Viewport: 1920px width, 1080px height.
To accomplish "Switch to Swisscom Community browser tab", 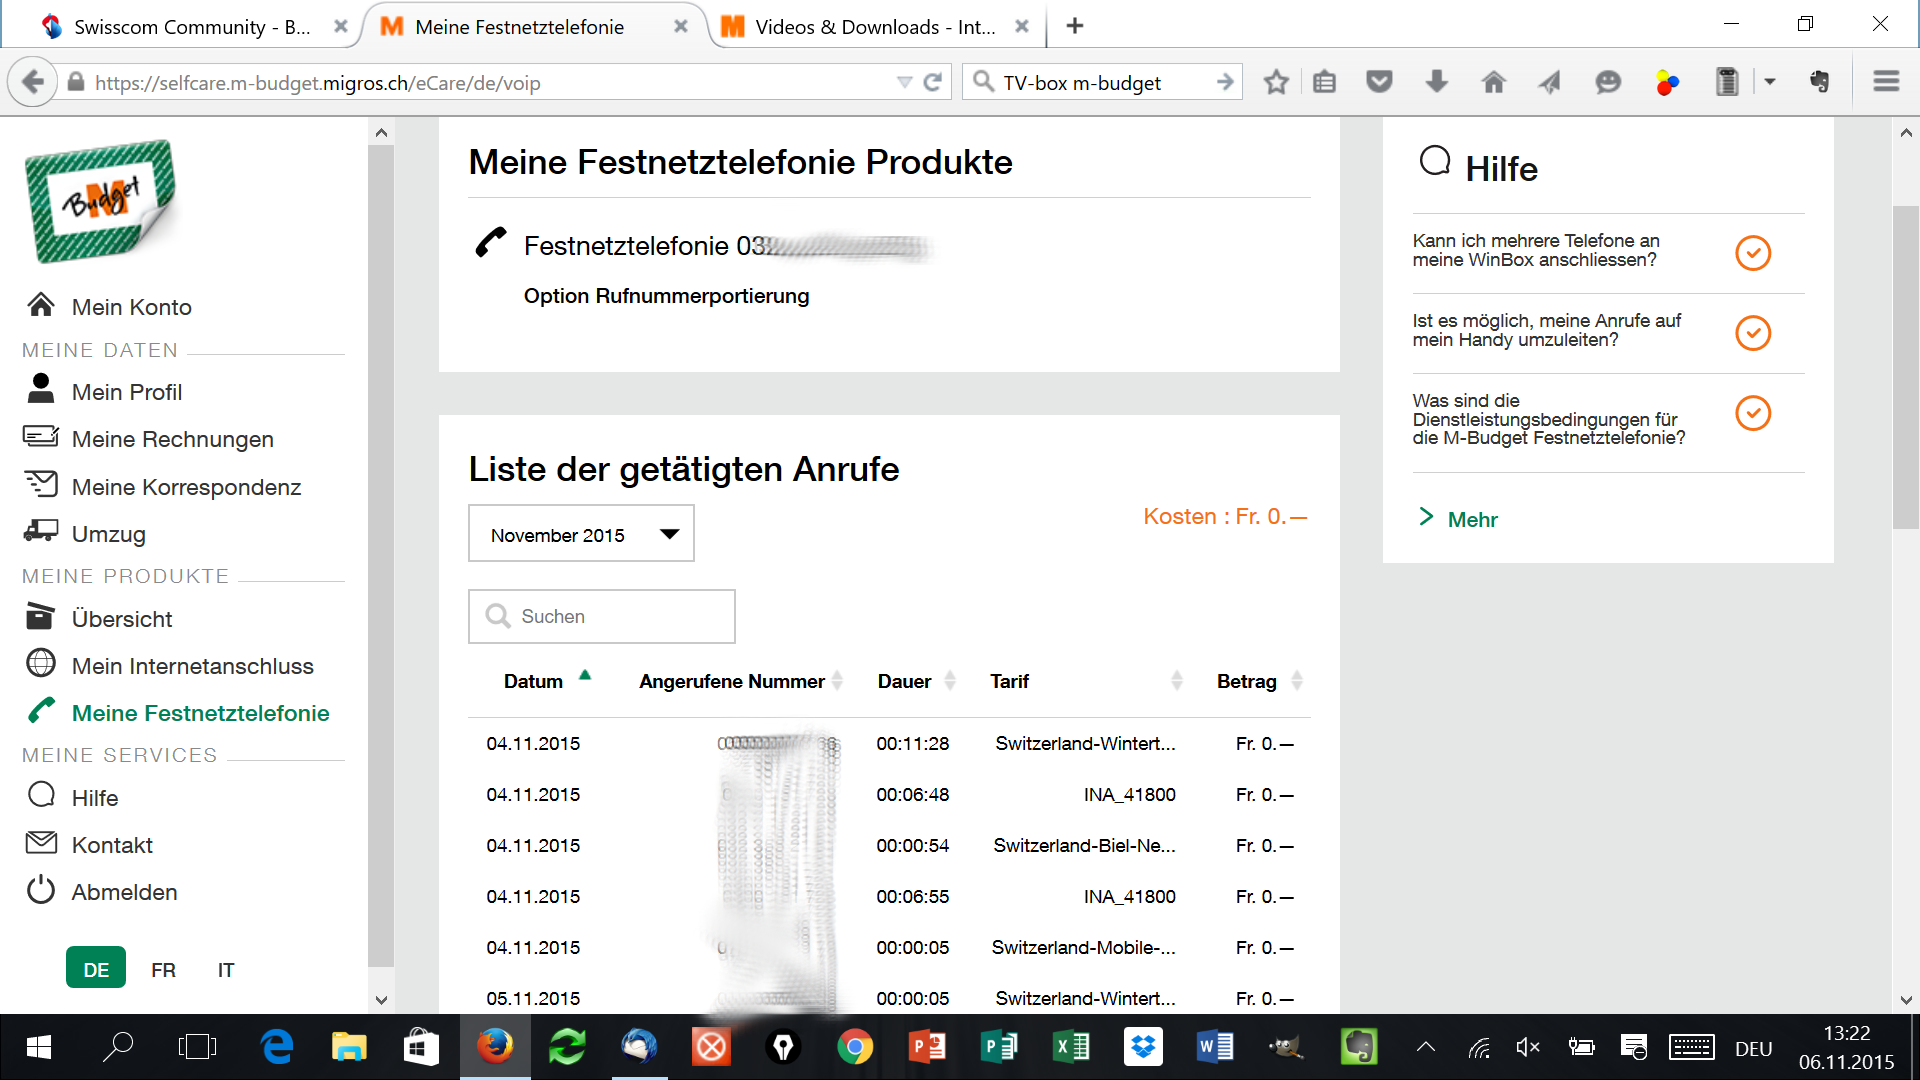I will coord(190,27).
